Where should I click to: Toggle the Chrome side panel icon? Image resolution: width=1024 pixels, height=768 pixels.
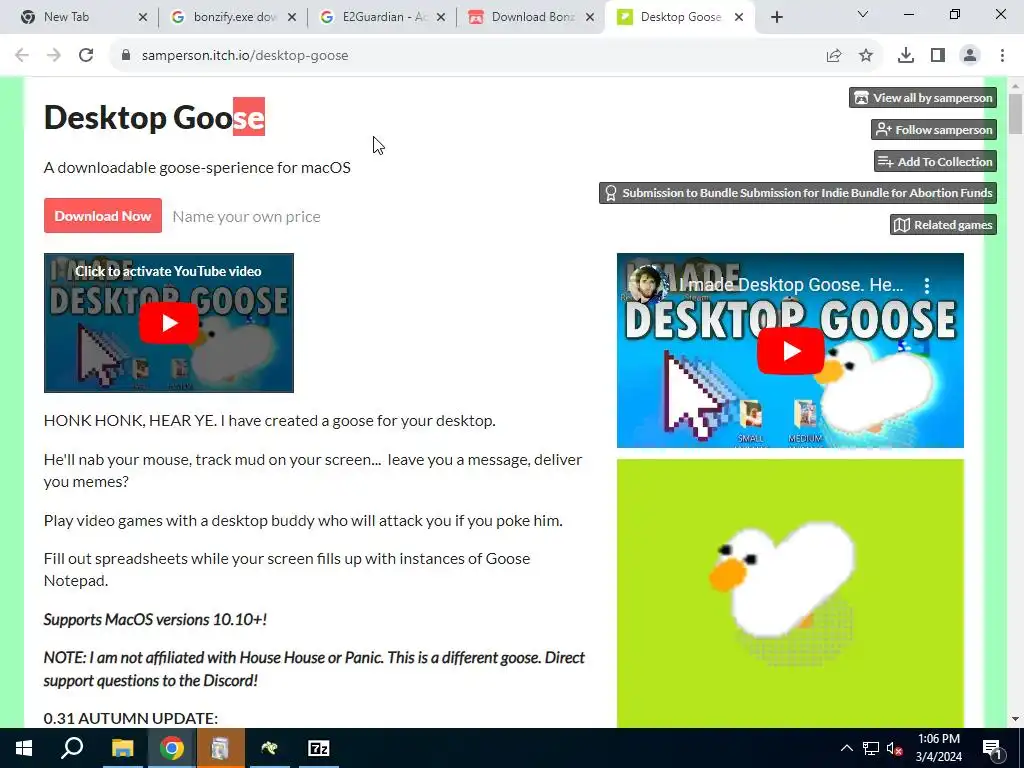pyautogui.click(x=938, y=56)
